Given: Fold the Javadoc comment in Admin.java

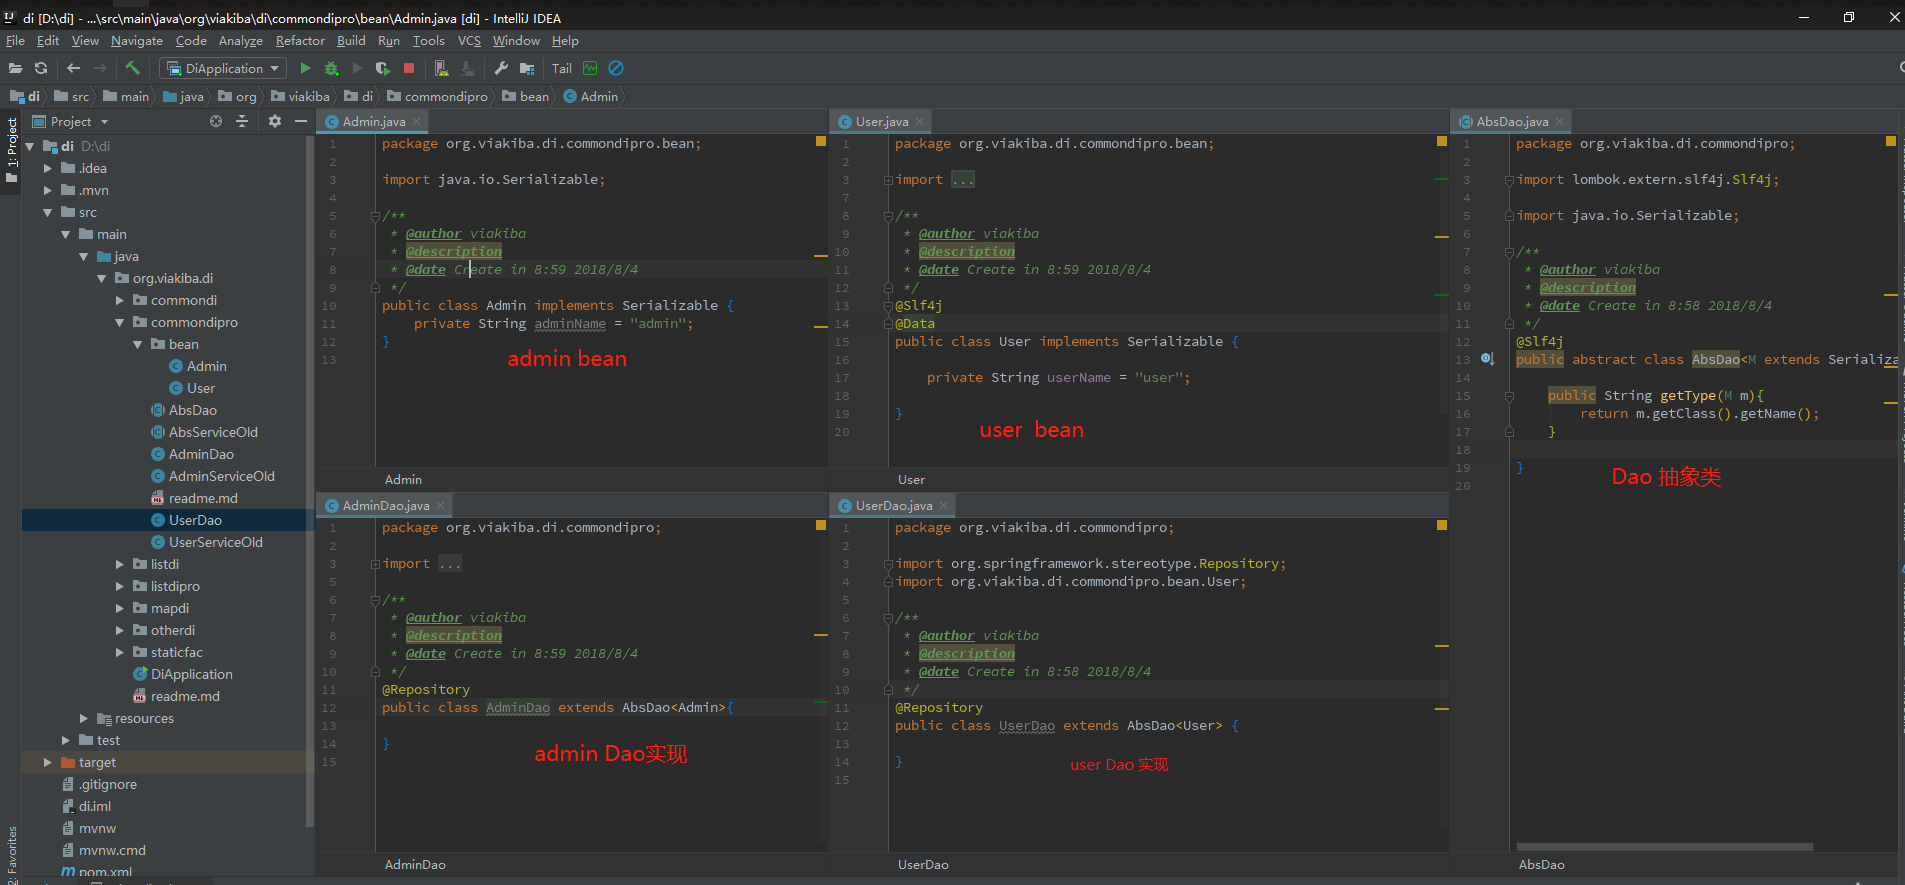Looking at the screenshot, I should pos(375,216).
